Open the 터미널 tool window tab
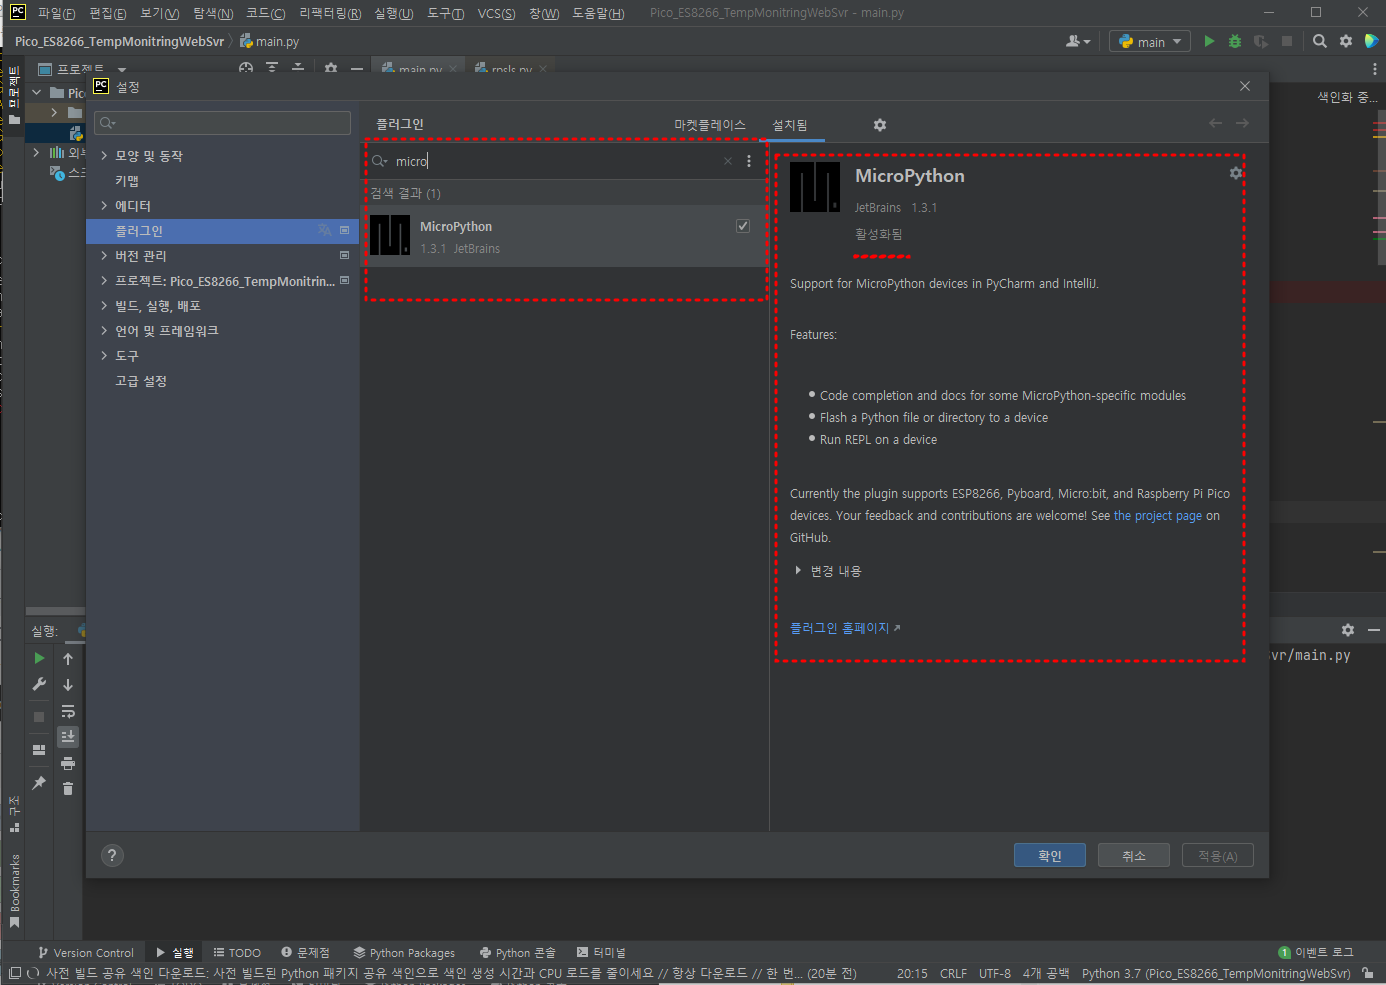Viewport: 1386px width, 985px height. tap(601, 952)
